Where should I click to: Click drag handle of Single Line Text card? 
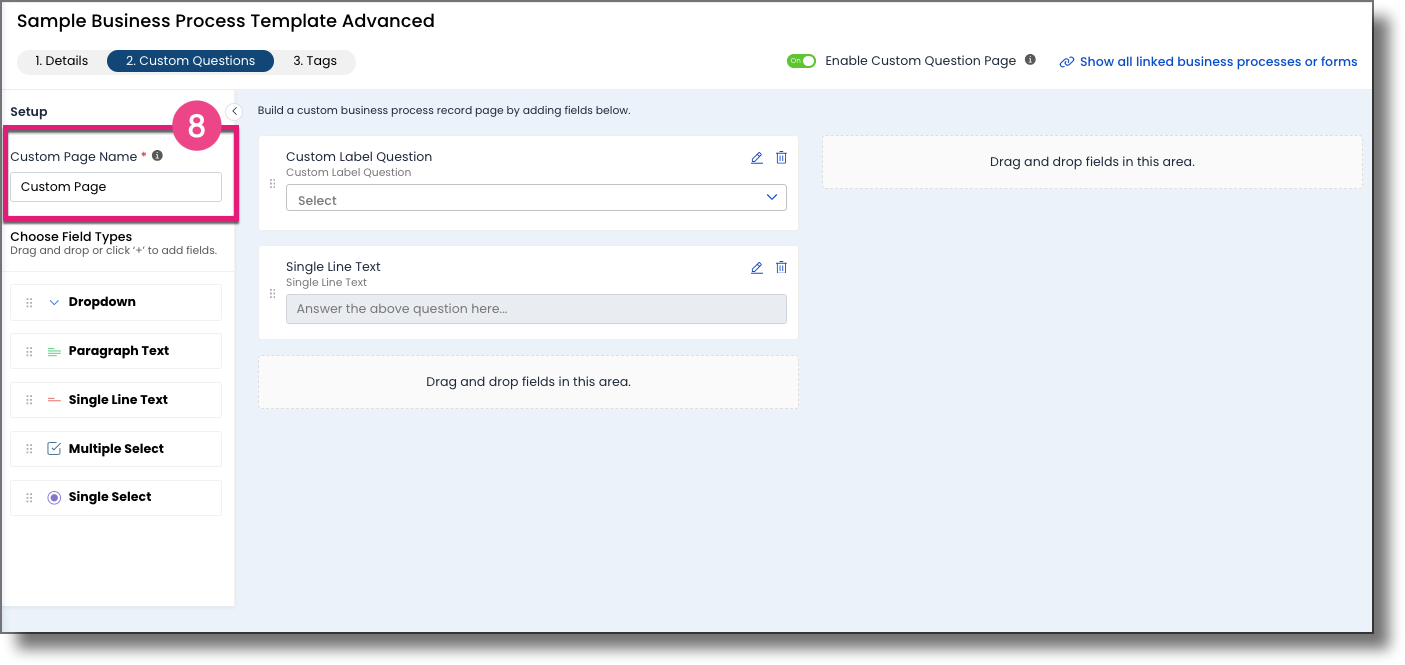tap(272, 294)
